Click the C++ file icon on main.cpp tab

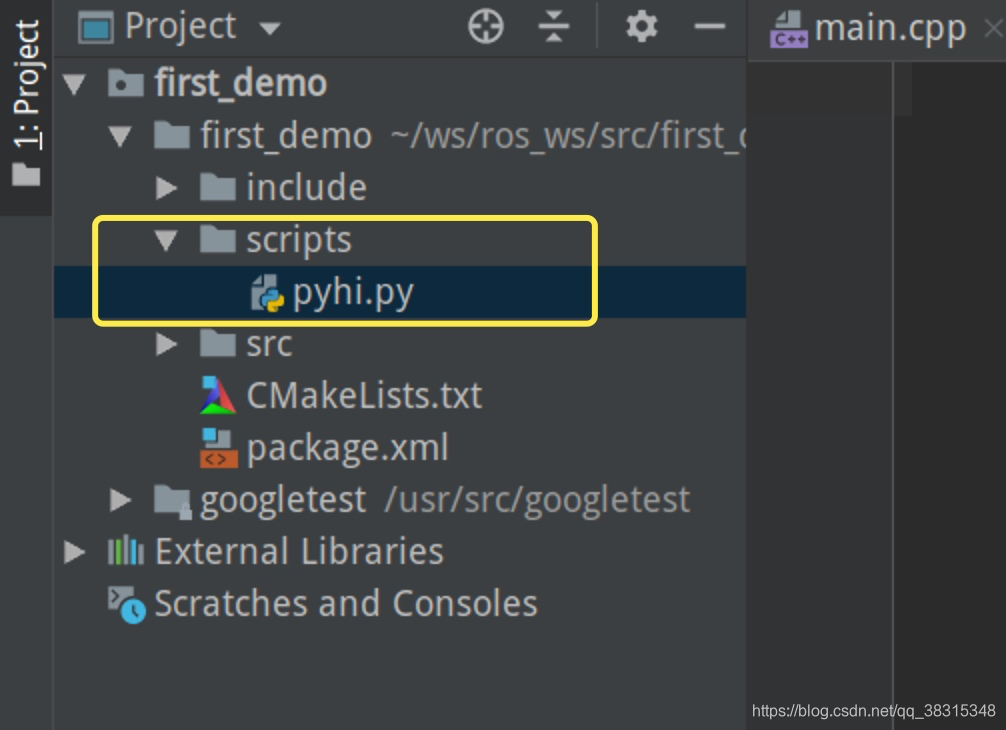point(789,30)
